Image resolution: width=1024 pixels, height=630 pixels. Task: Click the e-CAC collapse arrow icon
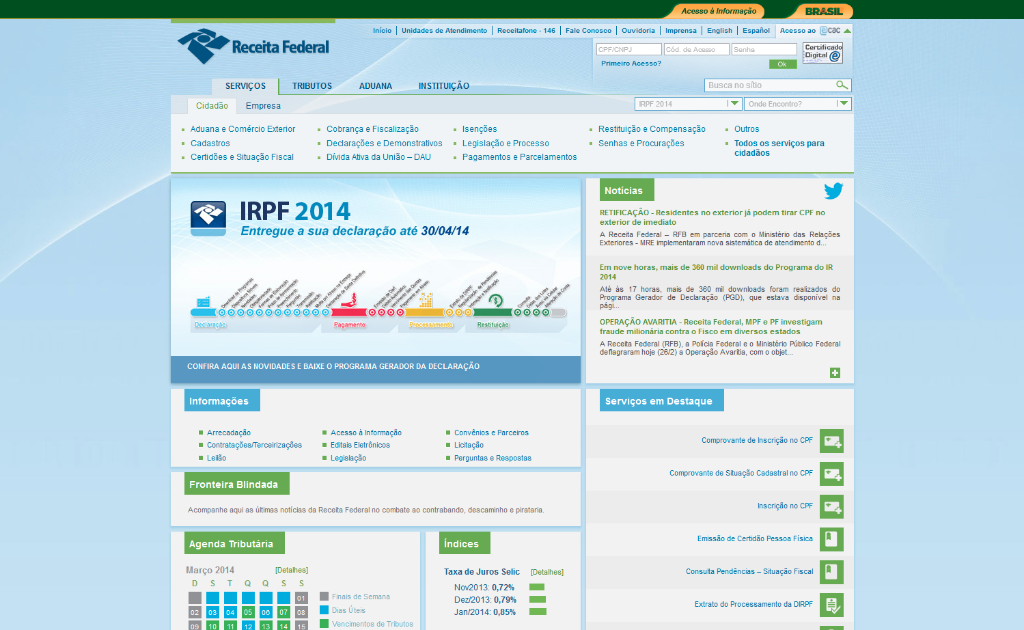[847, 31]
